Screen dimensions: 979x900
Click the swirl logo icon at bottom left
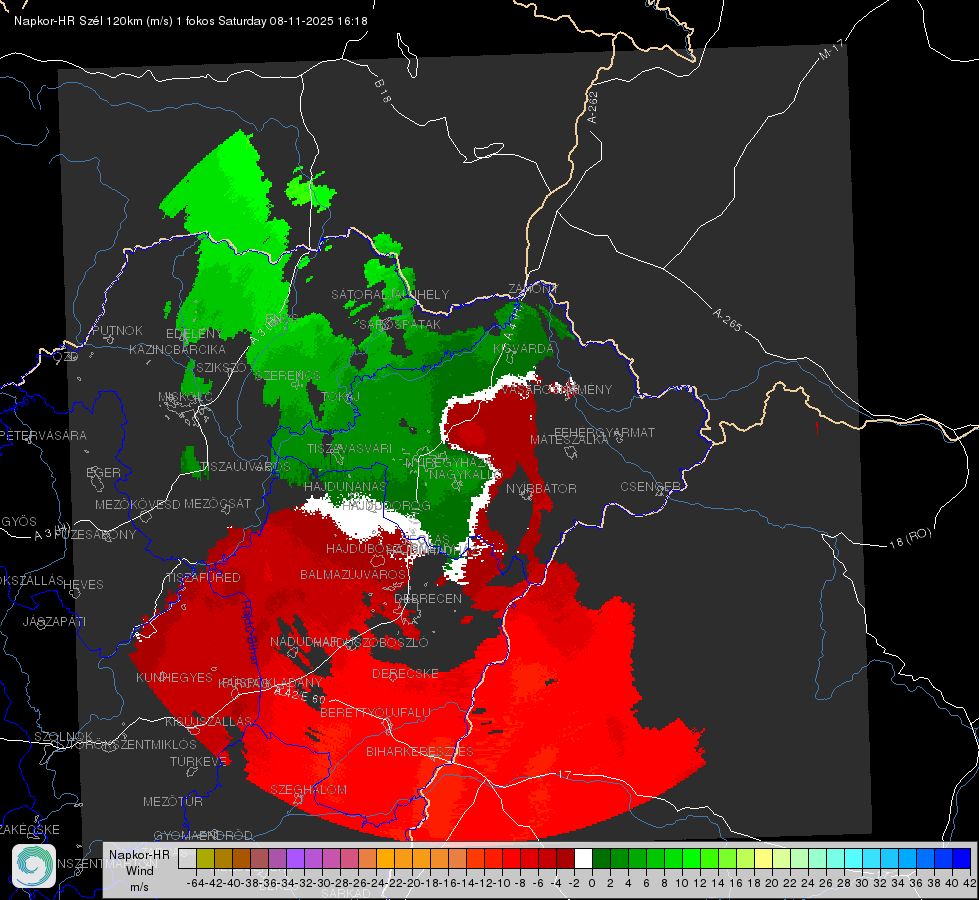[34, 866]
